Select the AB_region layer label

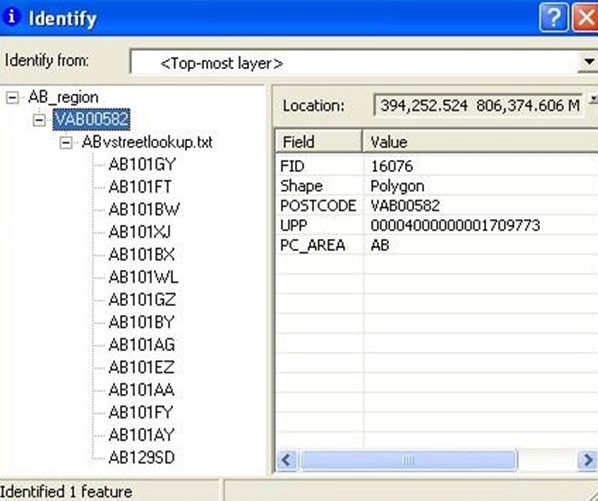[x=63, y=97]
